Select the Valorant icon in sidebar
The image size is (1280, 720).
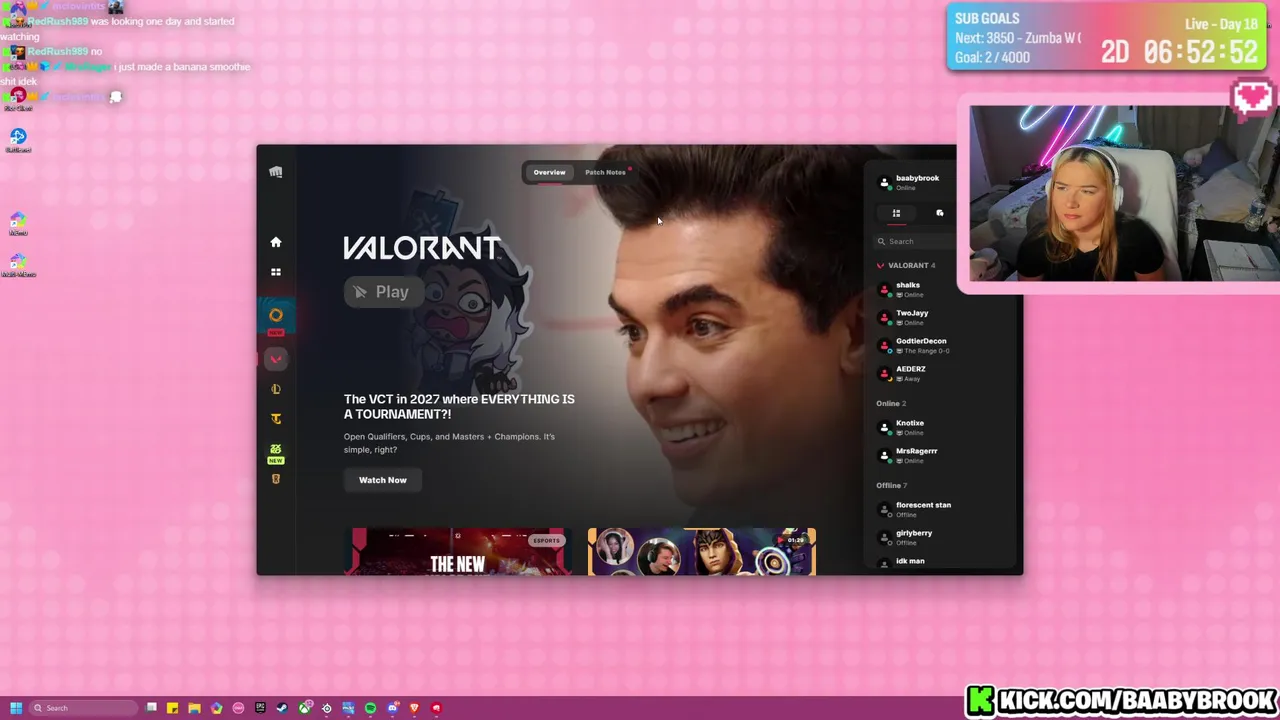tap(276, 359)
